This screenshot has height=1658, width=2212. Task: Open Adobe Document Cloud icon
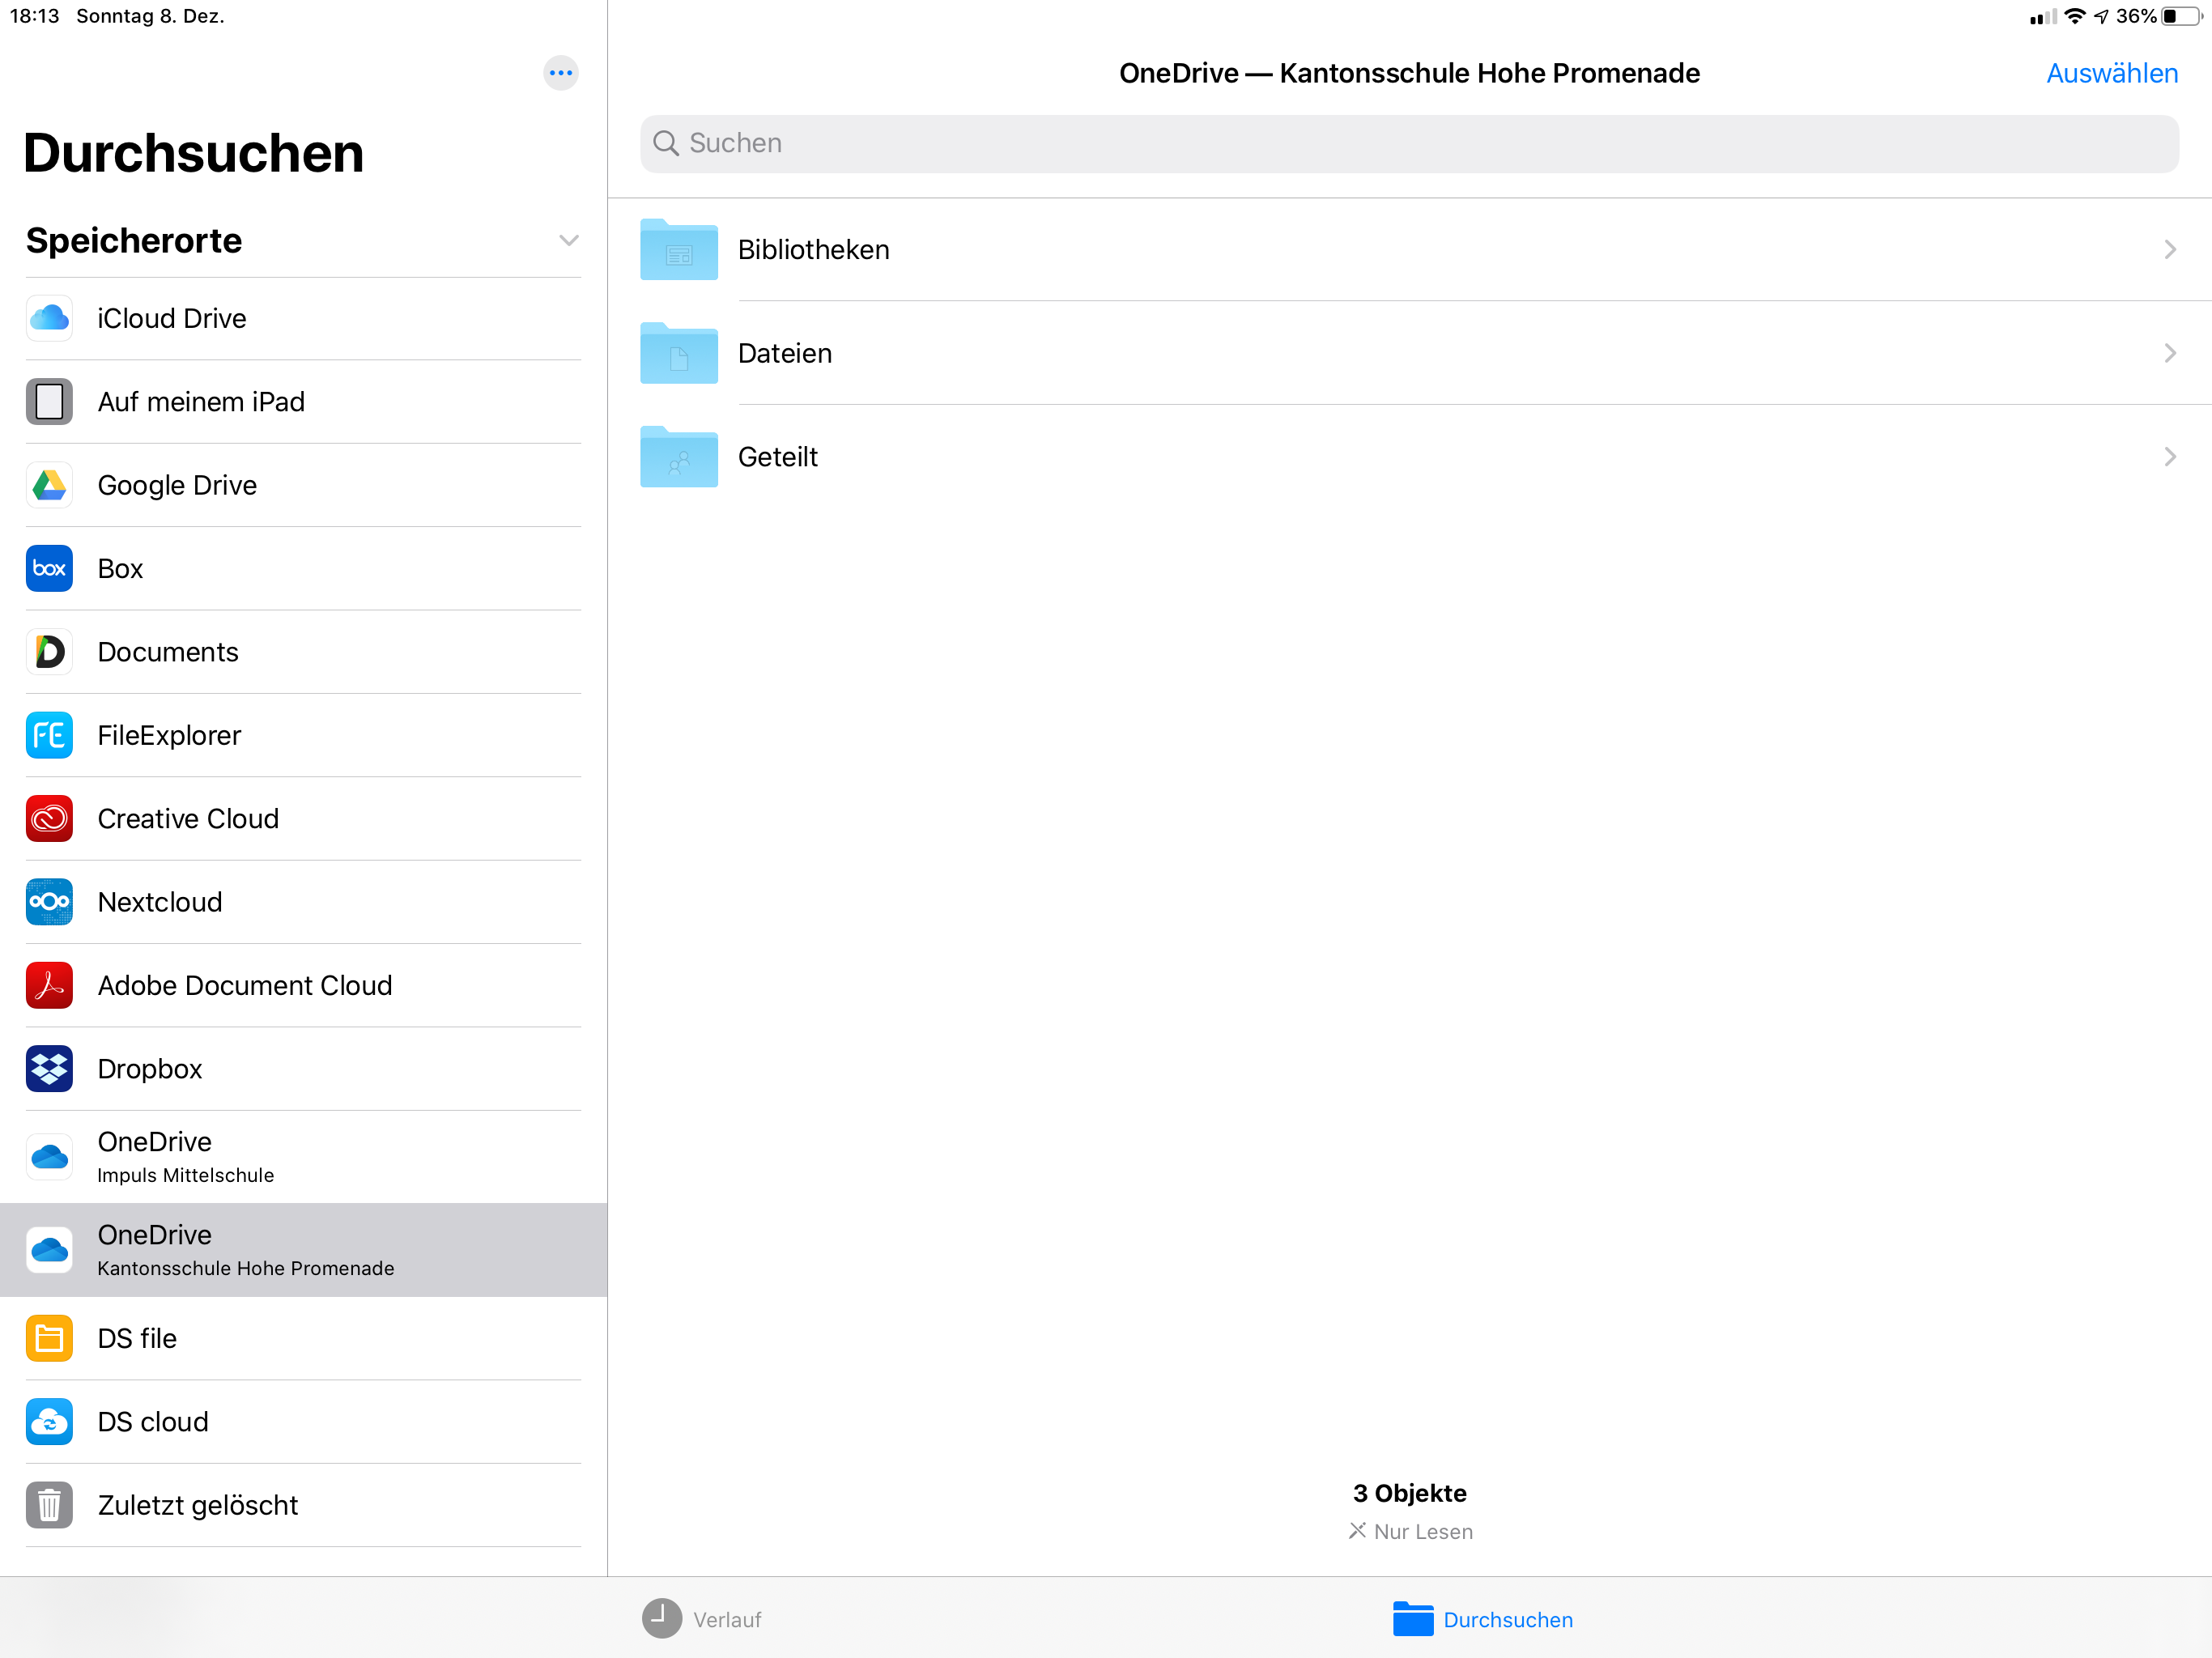click(49, 985)
